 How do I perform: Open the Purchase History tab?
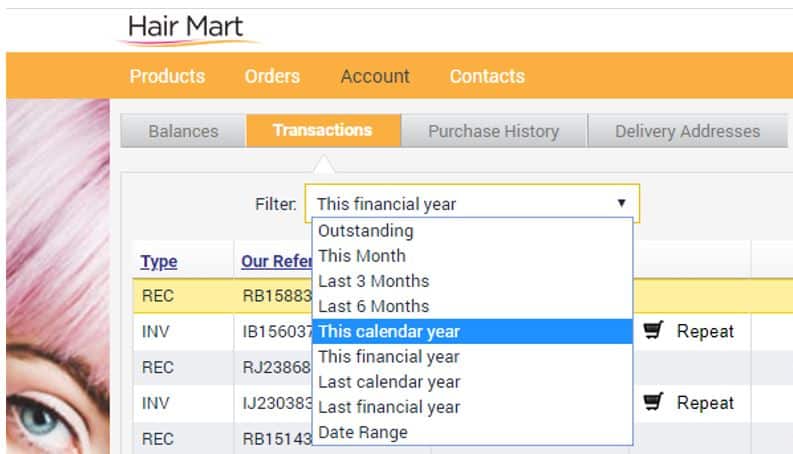pos(493,131)
